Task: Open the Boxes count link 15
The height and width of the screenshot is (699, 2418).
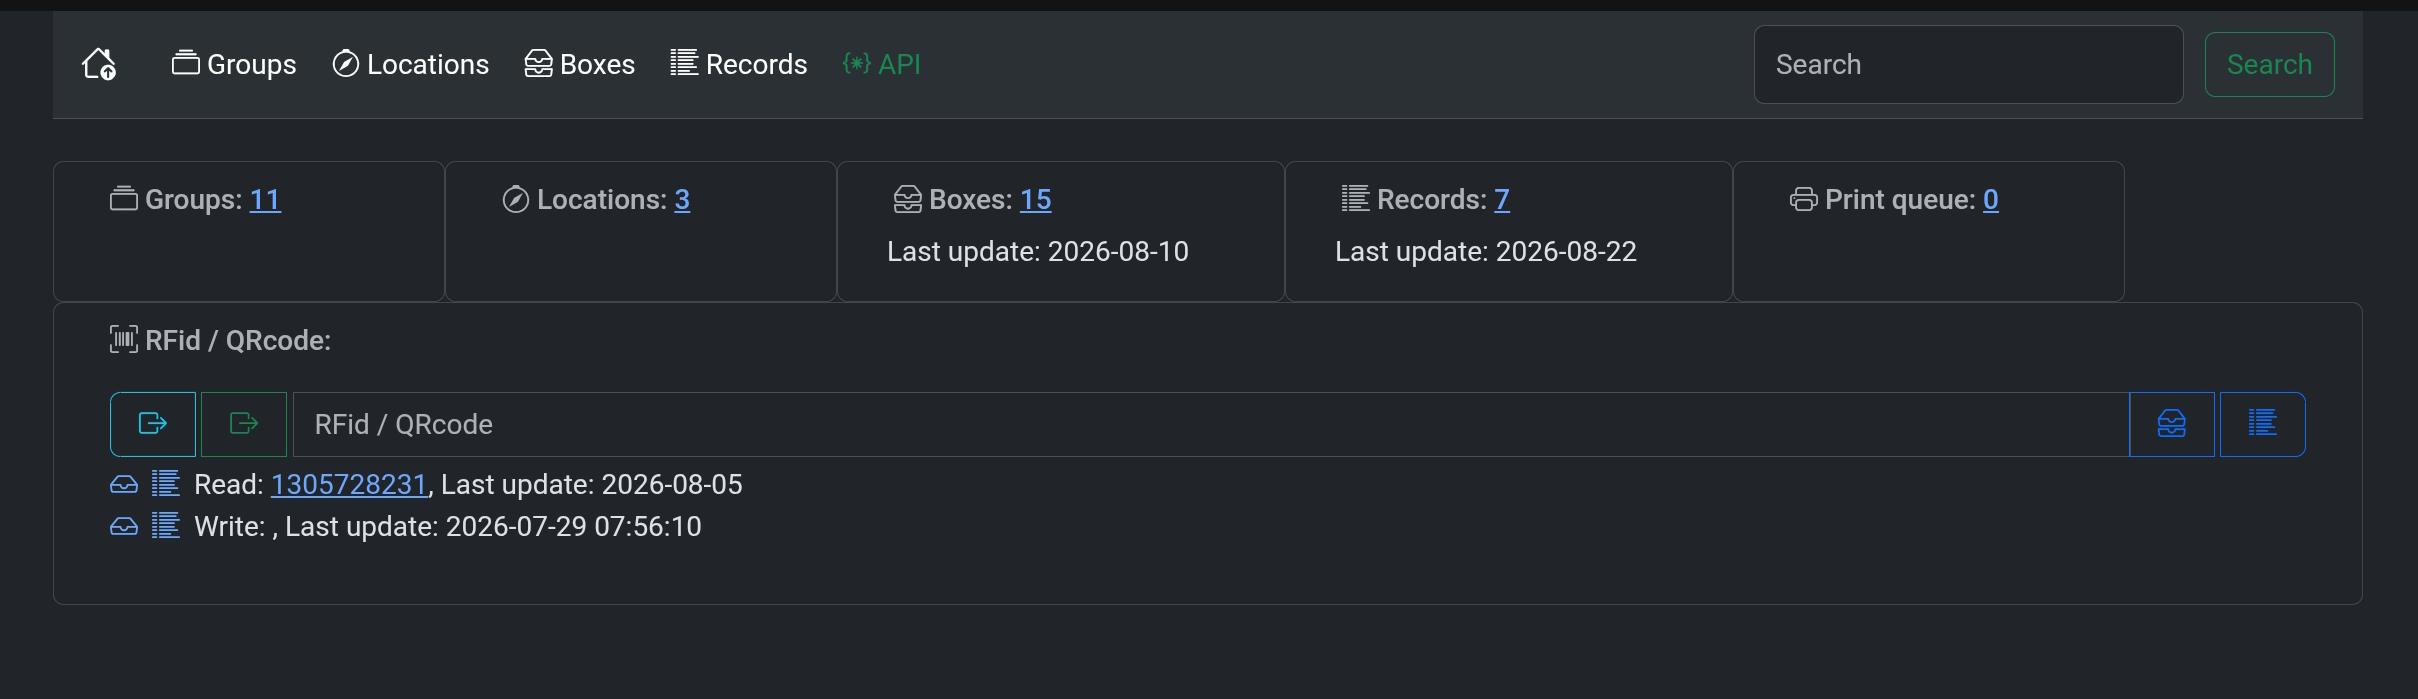Action: (1036, 200)
